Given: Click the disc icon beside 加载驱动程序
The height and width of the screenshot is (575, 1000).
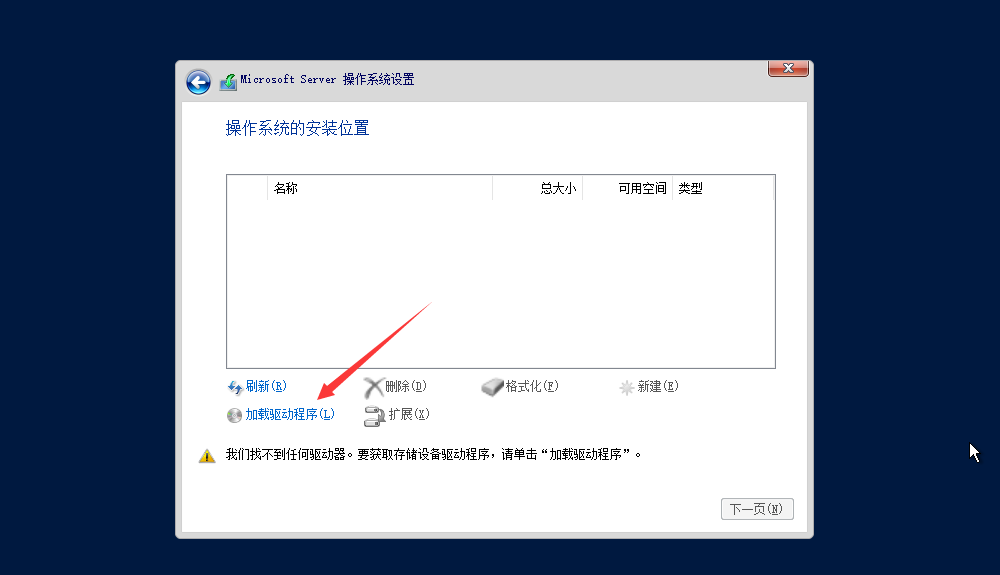Looking at the screenshot, I should point(235,415).
